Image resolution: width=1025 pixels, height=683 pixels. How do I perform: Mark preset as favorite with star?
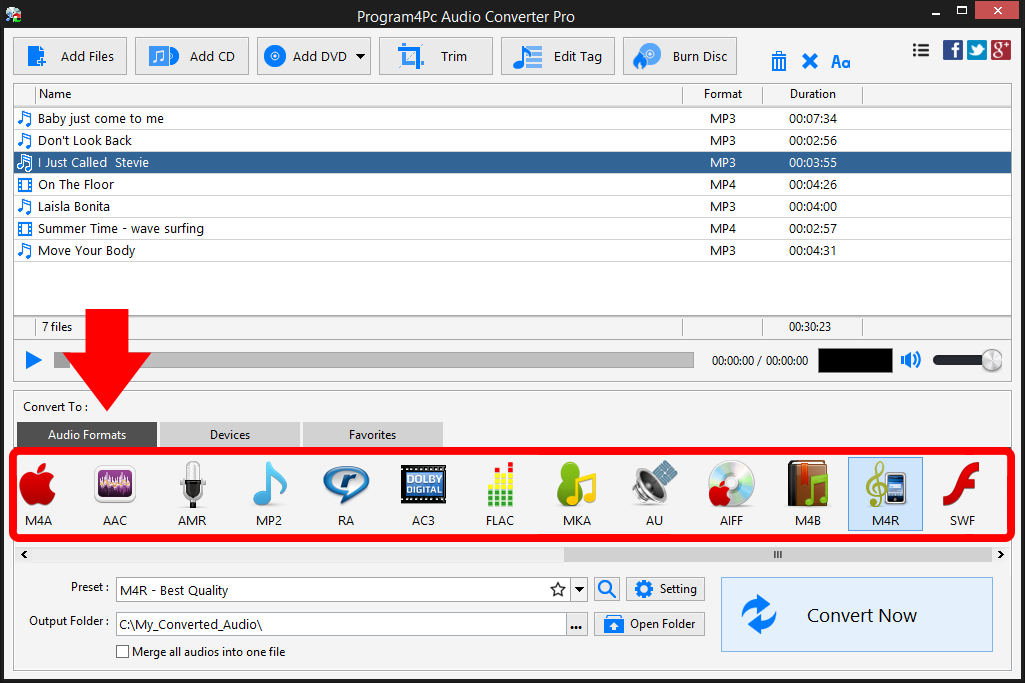[558, 590]
